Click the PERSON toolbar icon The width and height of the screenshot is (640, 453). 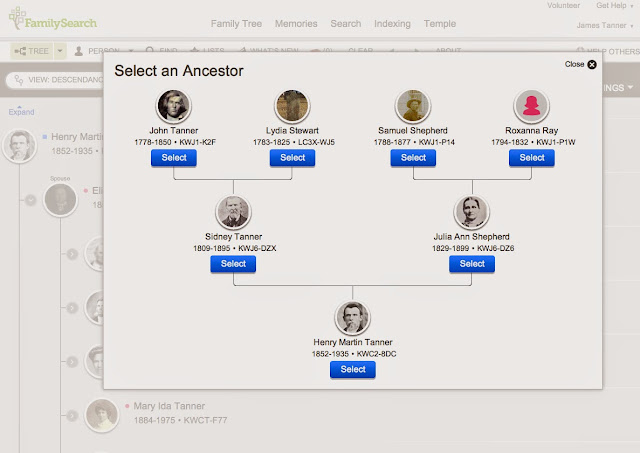[x=79, y=51]
